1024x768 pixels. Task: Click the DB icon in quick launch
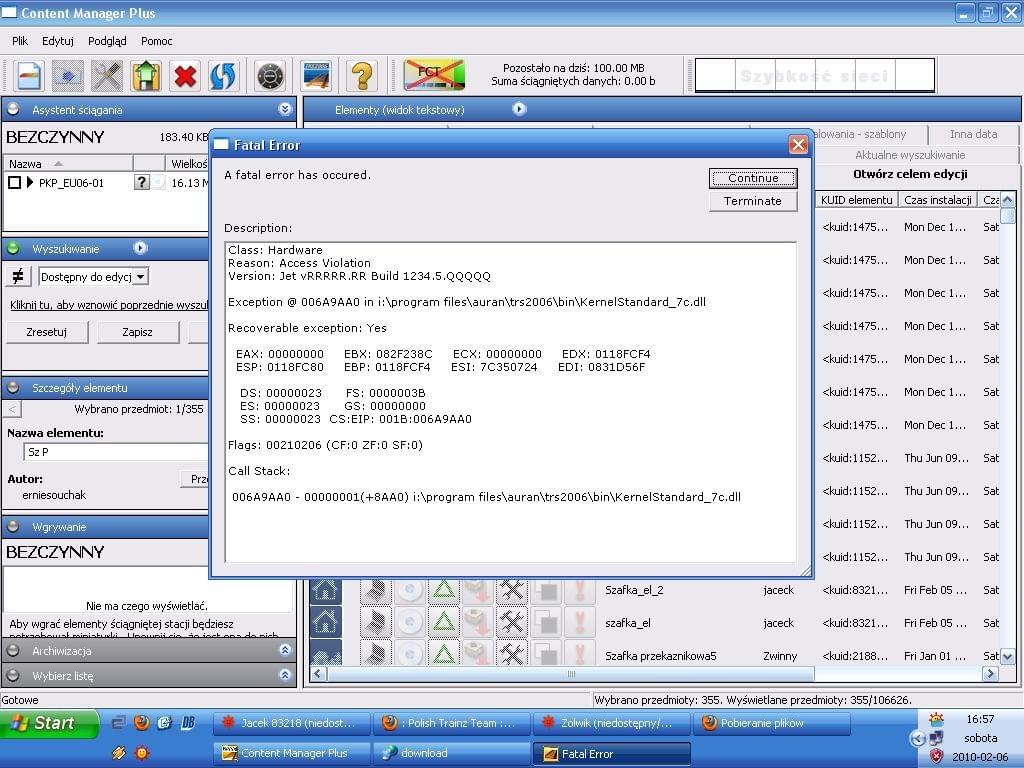click(x=188, y=722)
